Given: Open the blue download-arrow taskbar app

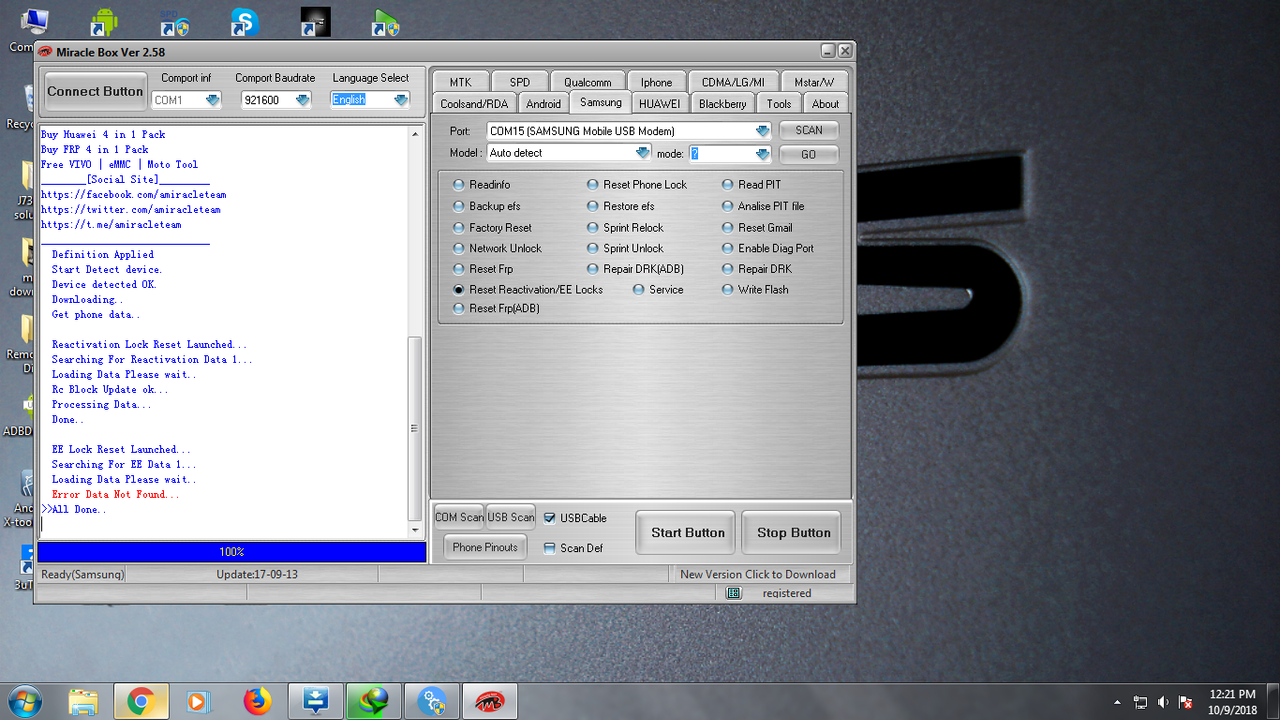Looking at the screenshot, I should tap(315, 702).
